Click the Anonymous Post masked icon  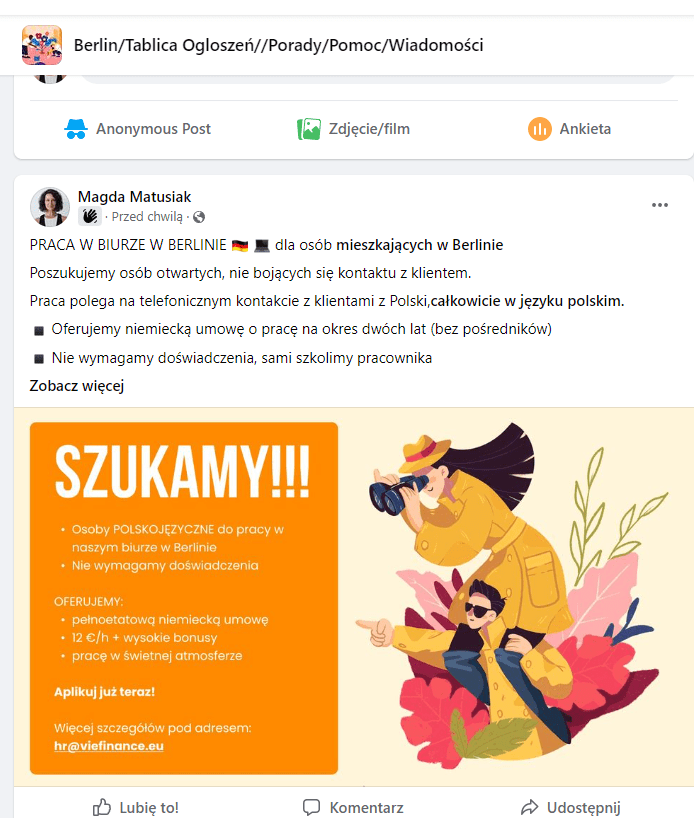point(76,129)
